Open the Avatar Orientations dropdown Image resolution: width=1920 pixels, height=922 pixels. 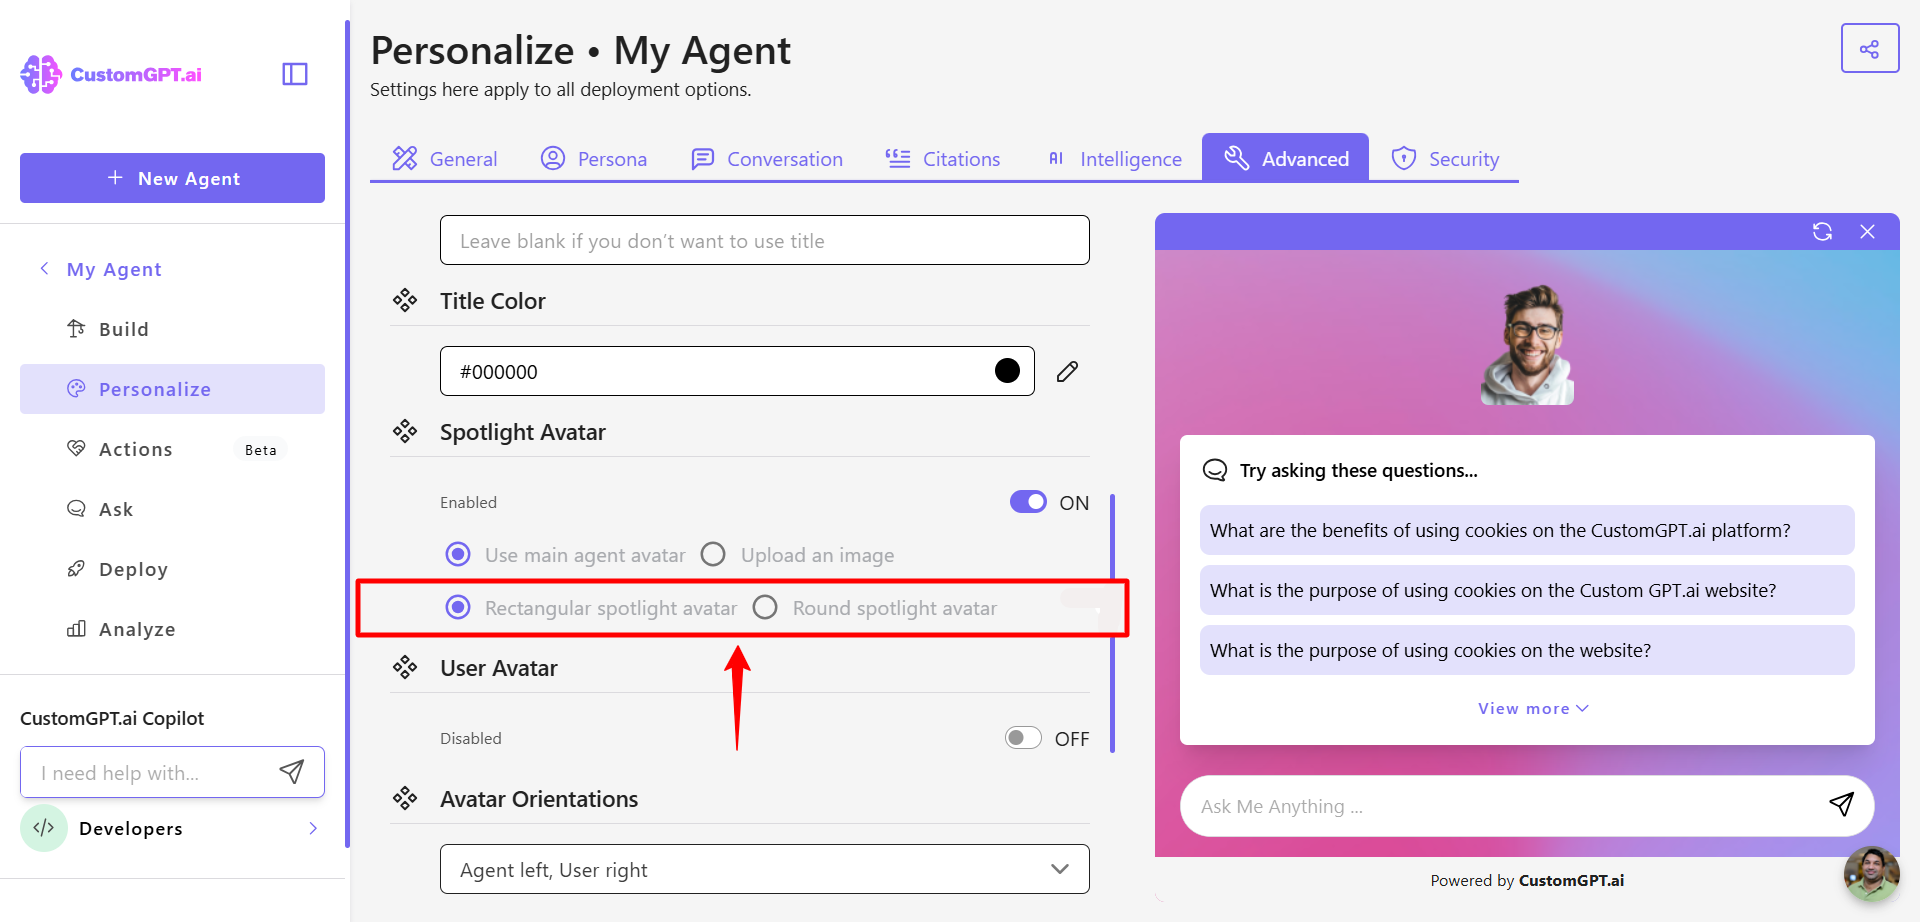[x=765, y=869]
